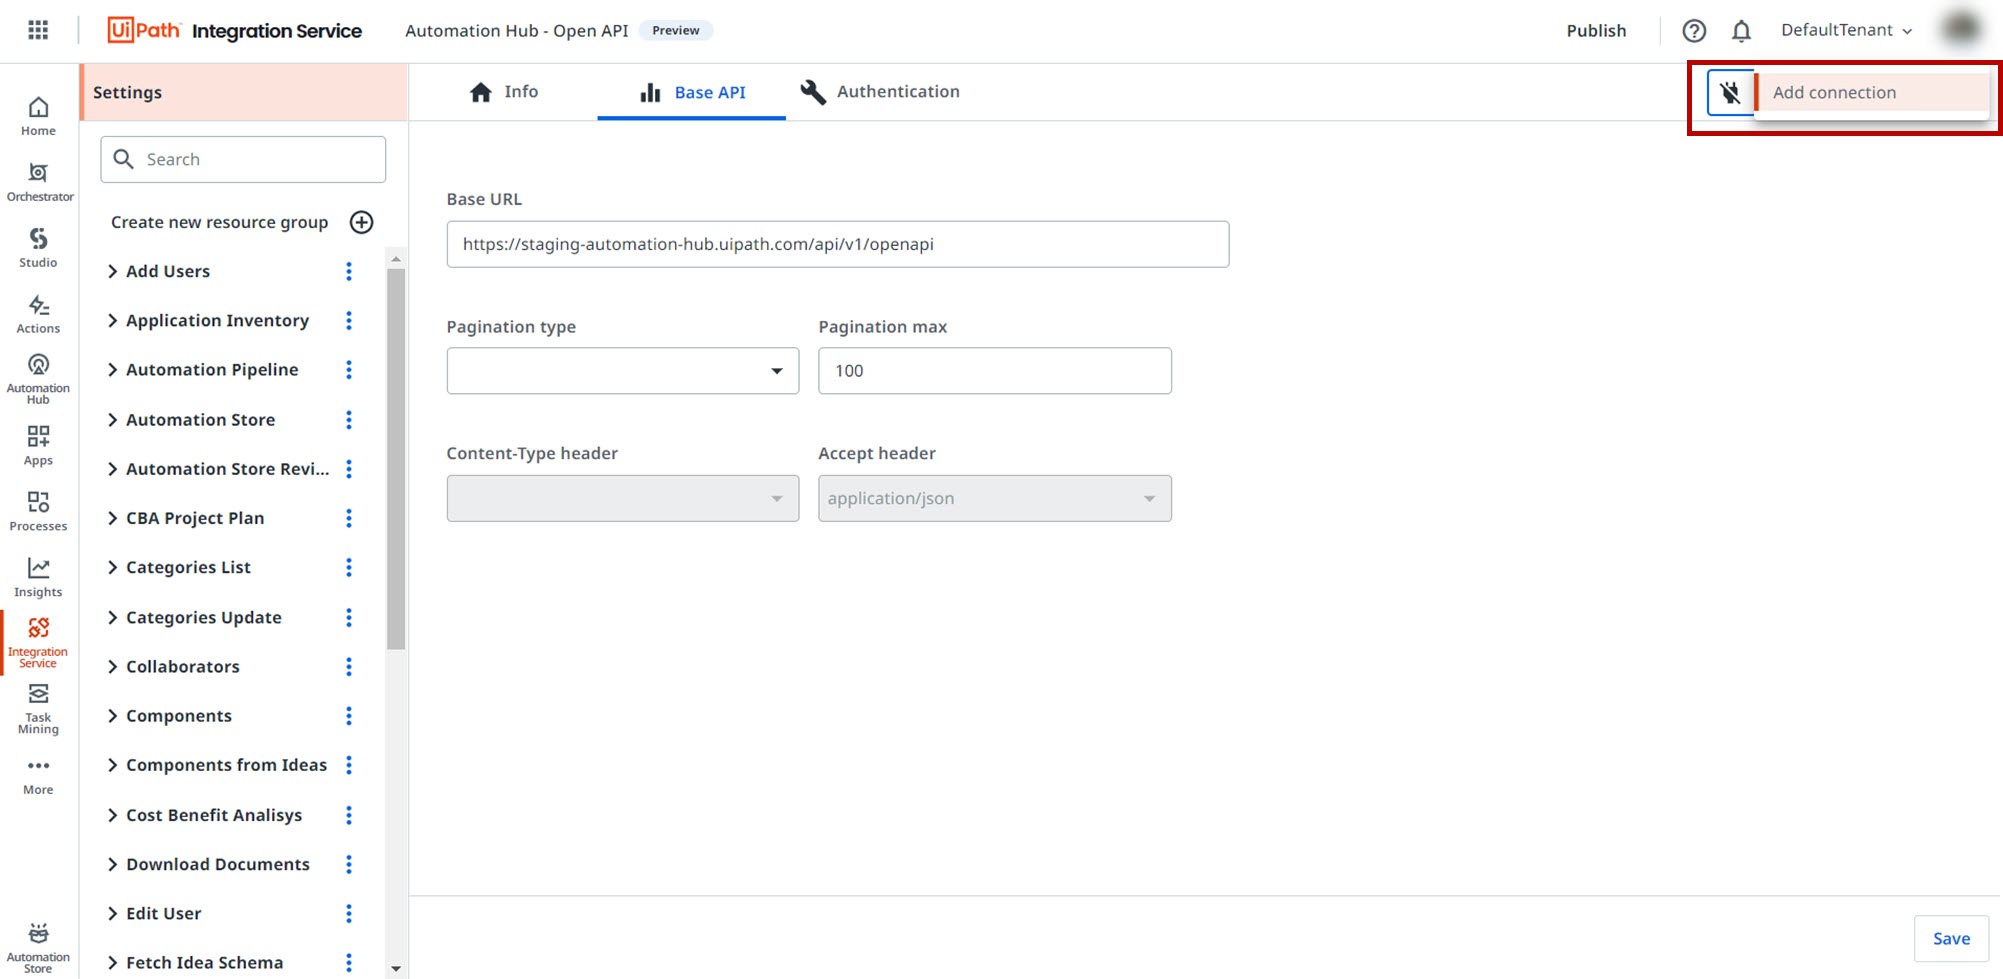This screenshot has width=2003, height=979.
Task: Click the Save button
Action: (1951, 938)
